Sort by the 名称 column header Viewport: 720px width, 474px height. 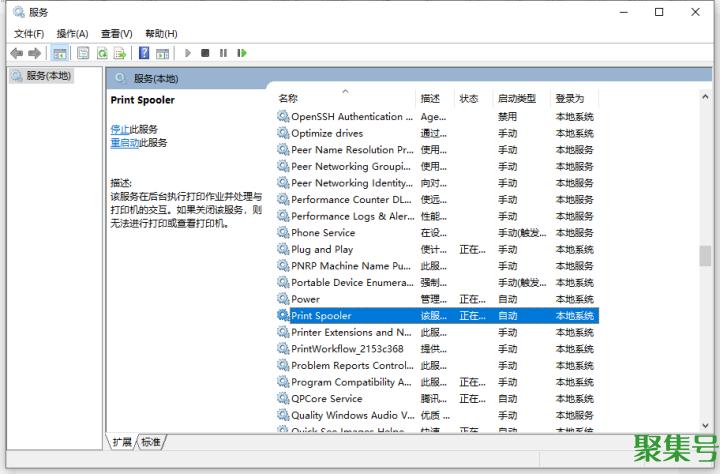288,98
